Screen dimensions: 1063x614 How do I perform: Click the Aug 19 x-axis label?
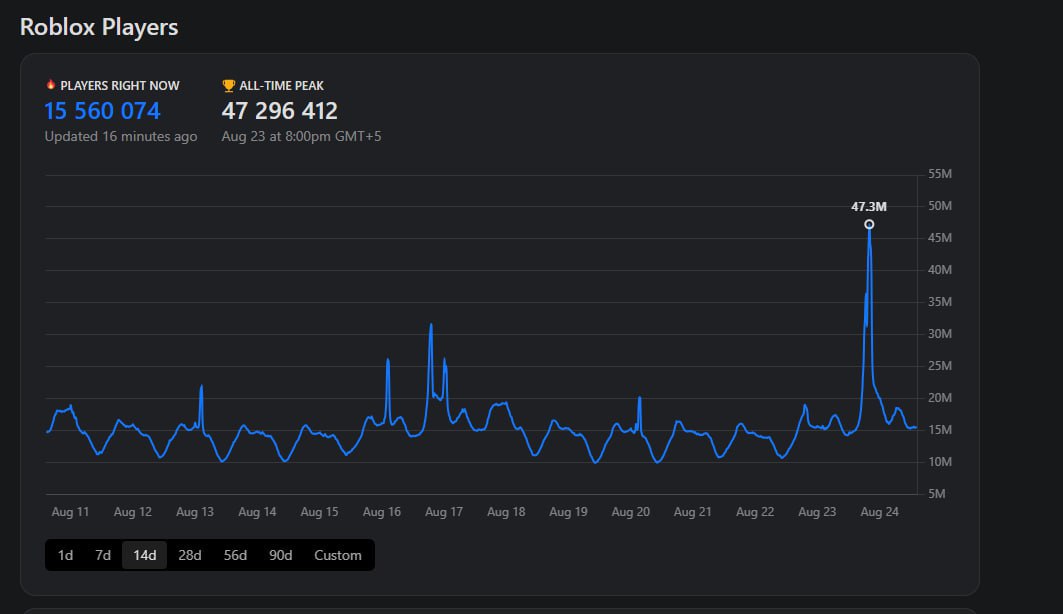pos(568,512)
